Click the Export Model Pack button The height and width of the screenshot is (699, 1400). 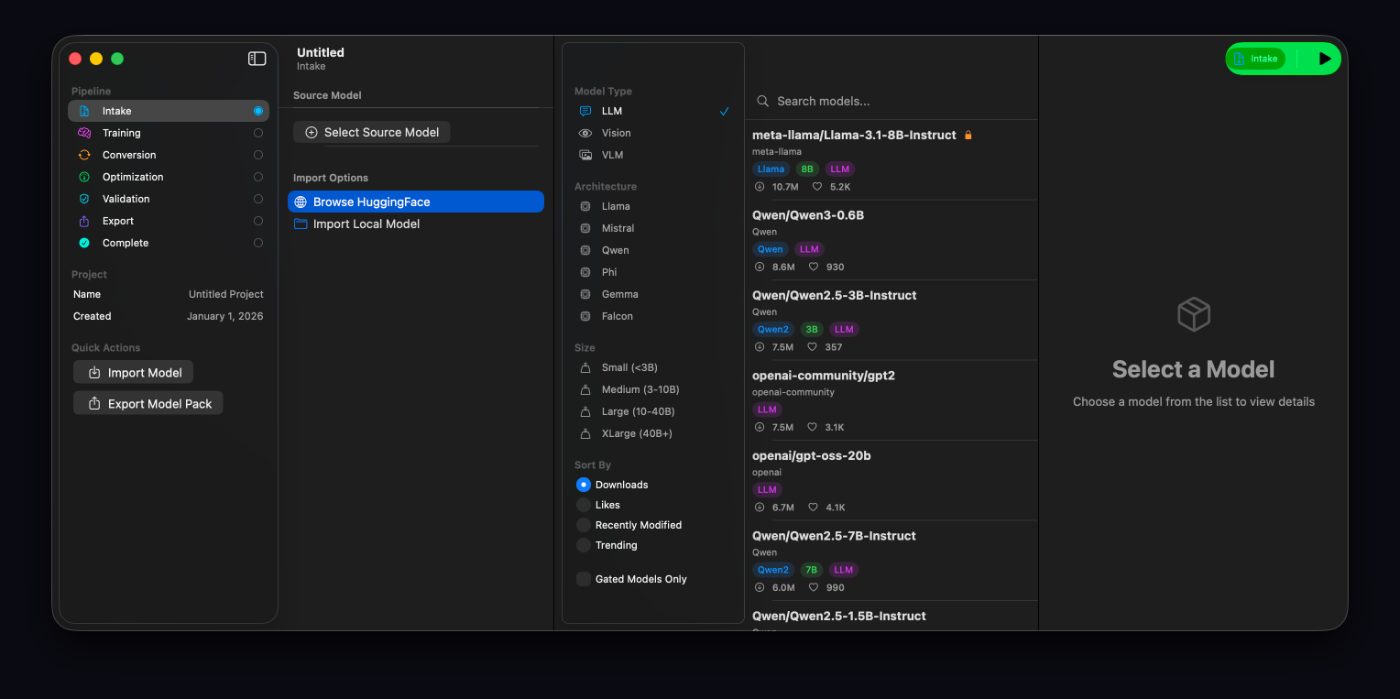pos(148,403)
